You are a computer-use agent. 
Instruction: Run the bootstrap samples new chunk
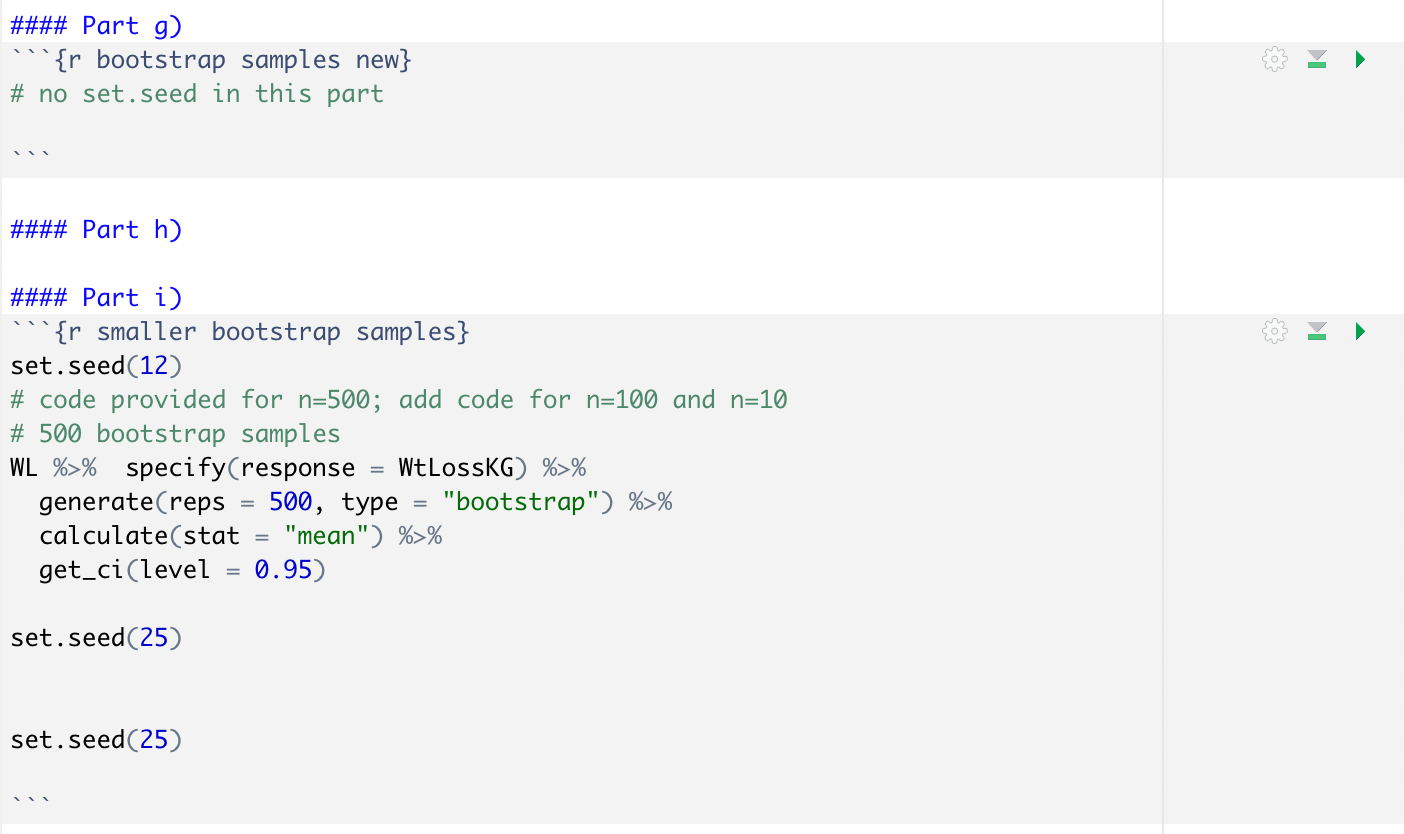pos(1360,60)
